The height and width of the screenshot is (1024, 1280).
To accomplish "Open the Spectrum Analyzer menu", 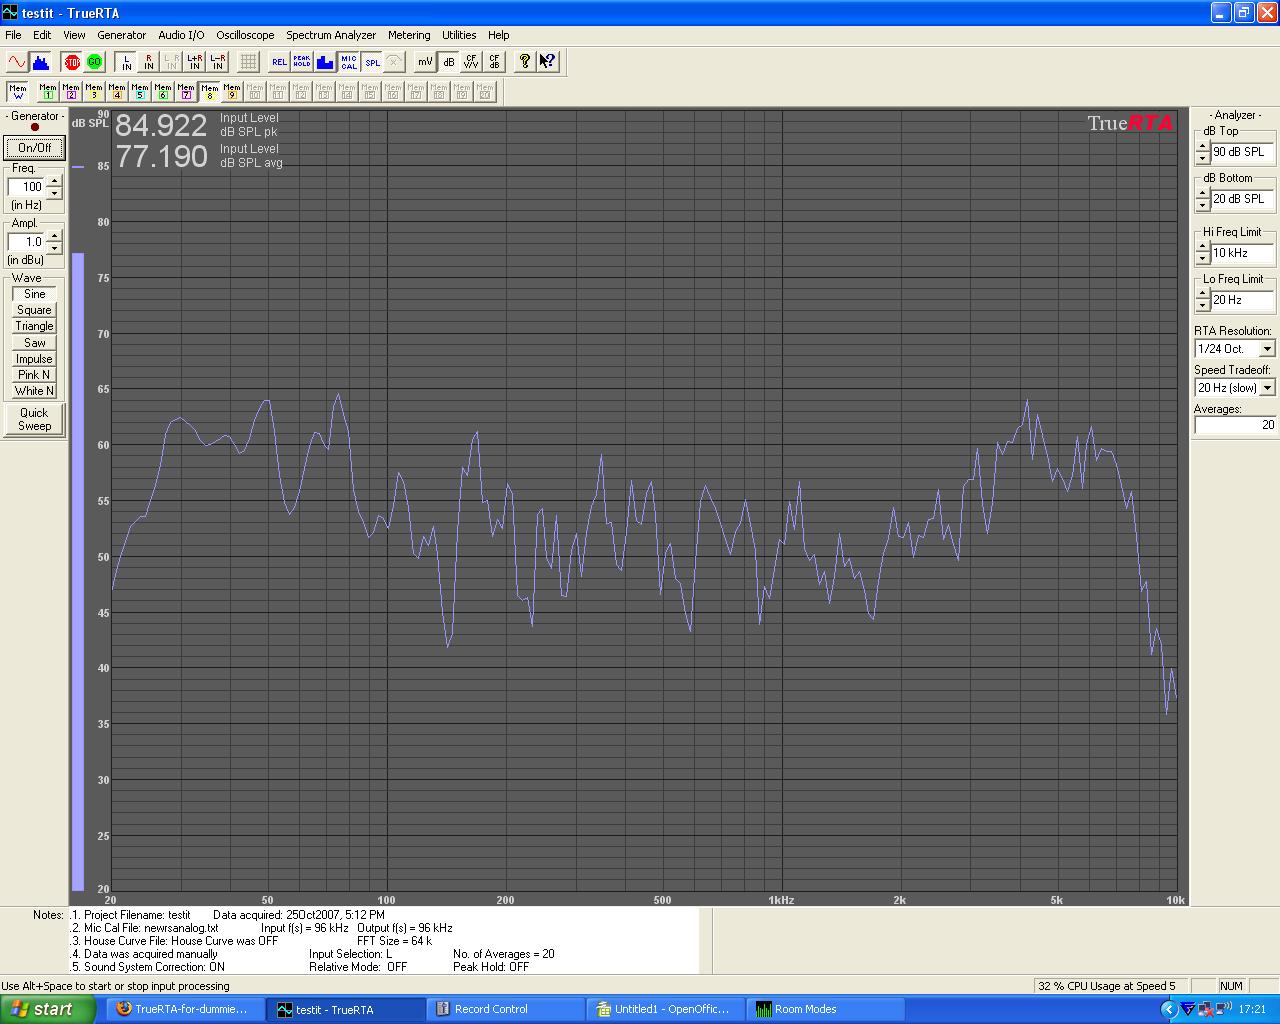I will (x=330, y=35).
